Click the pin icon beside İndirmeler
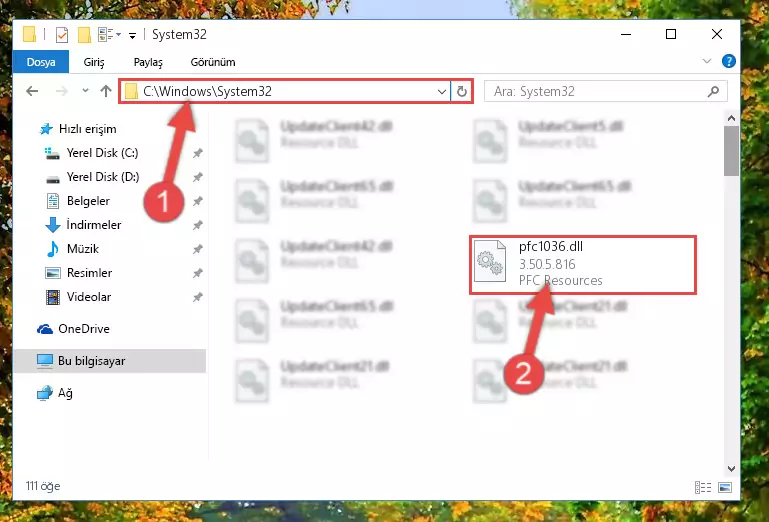This screenshot has height=522, width=769. point(198,225)
